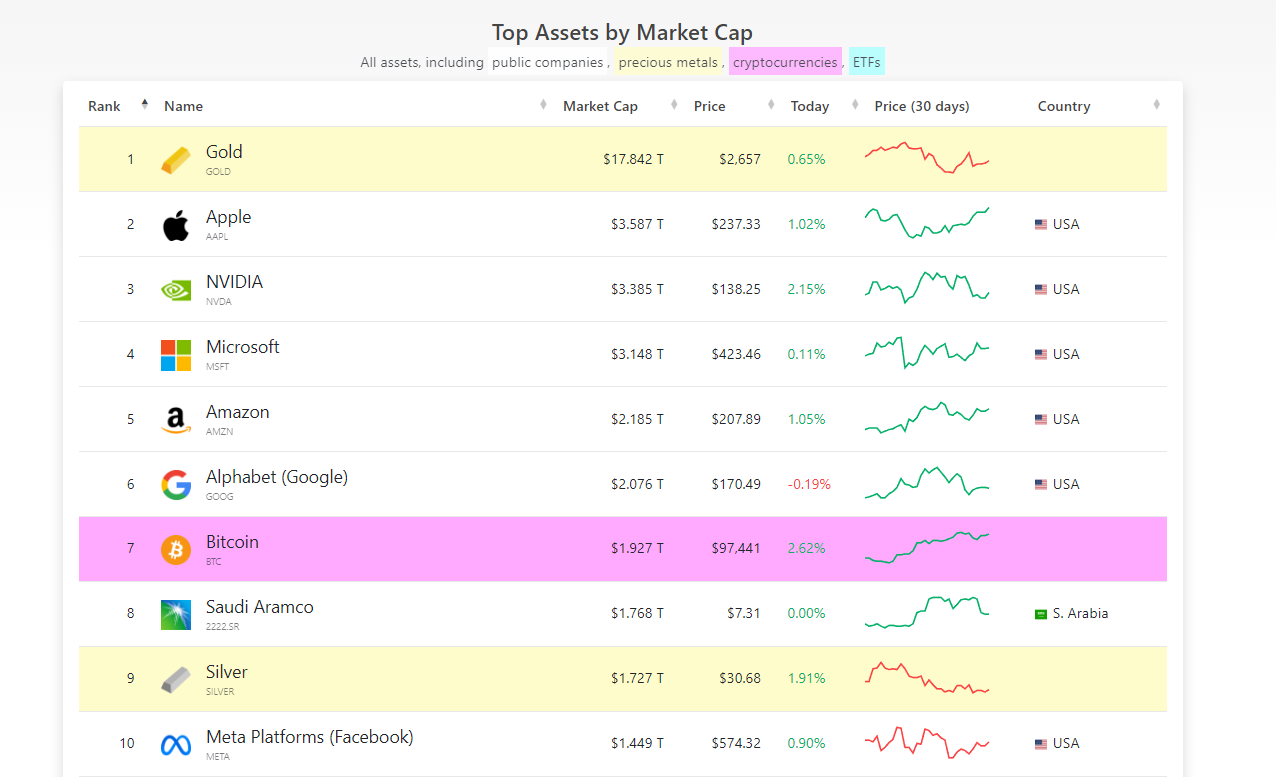The width and height of the screenshot is (1276, 777).
Task: Click Saudi Aramco market cap $1.768 T
Action: tap(637, 613)
